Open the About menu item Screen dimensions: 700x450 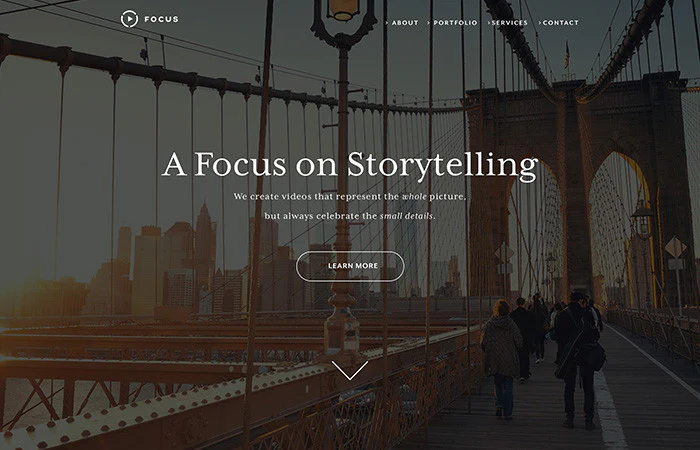click(405, 23)
